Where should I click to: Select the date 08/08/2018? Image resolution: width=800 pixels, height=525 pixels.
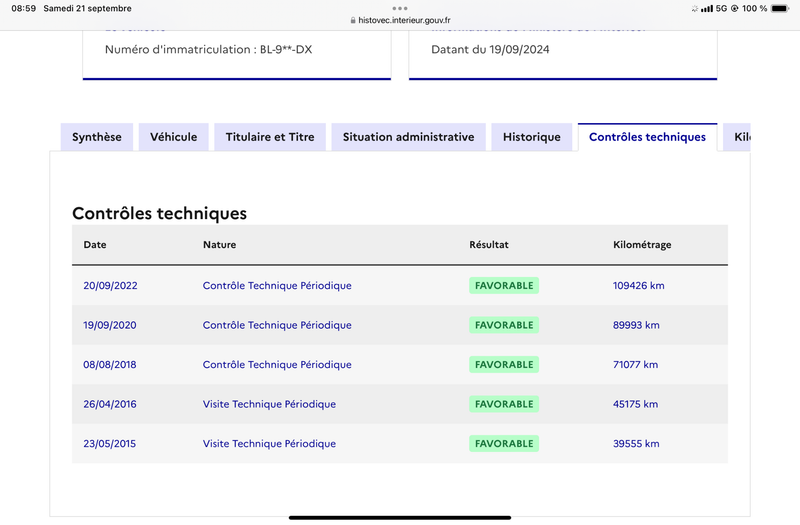tap(110, 364)
